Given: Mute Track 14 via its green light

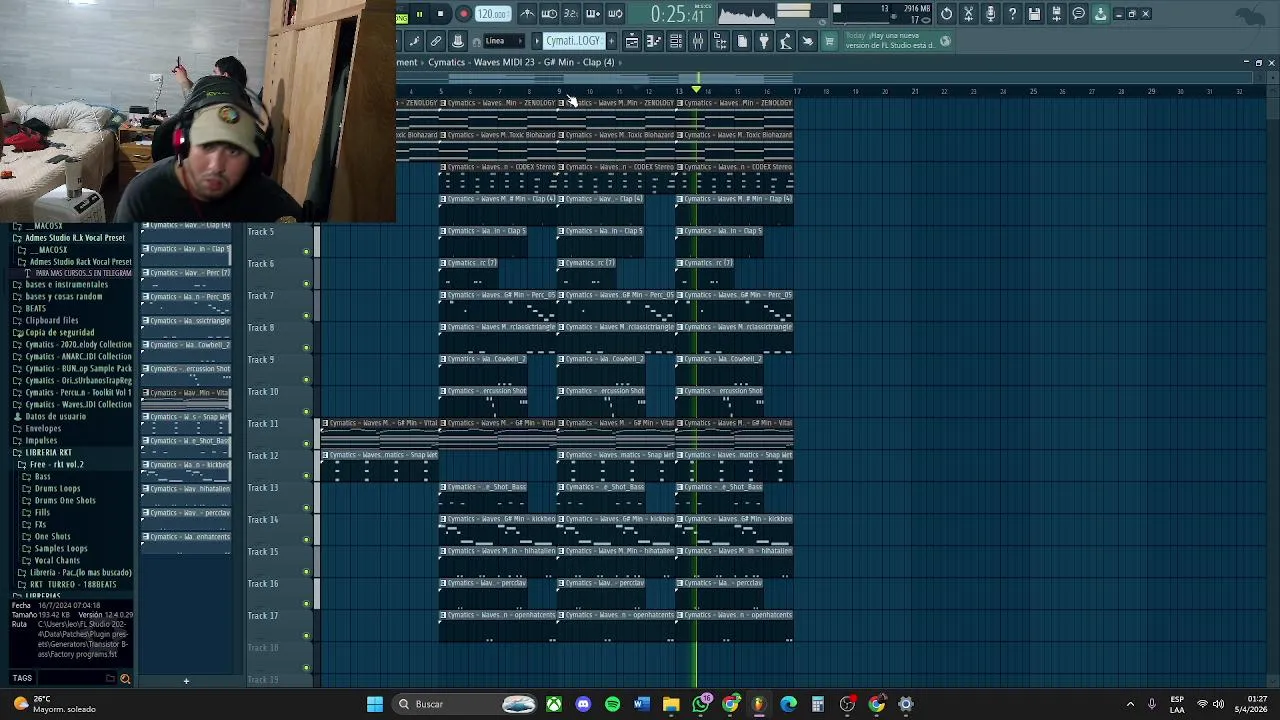Looking at the screenshot, I should click(306, 539).
